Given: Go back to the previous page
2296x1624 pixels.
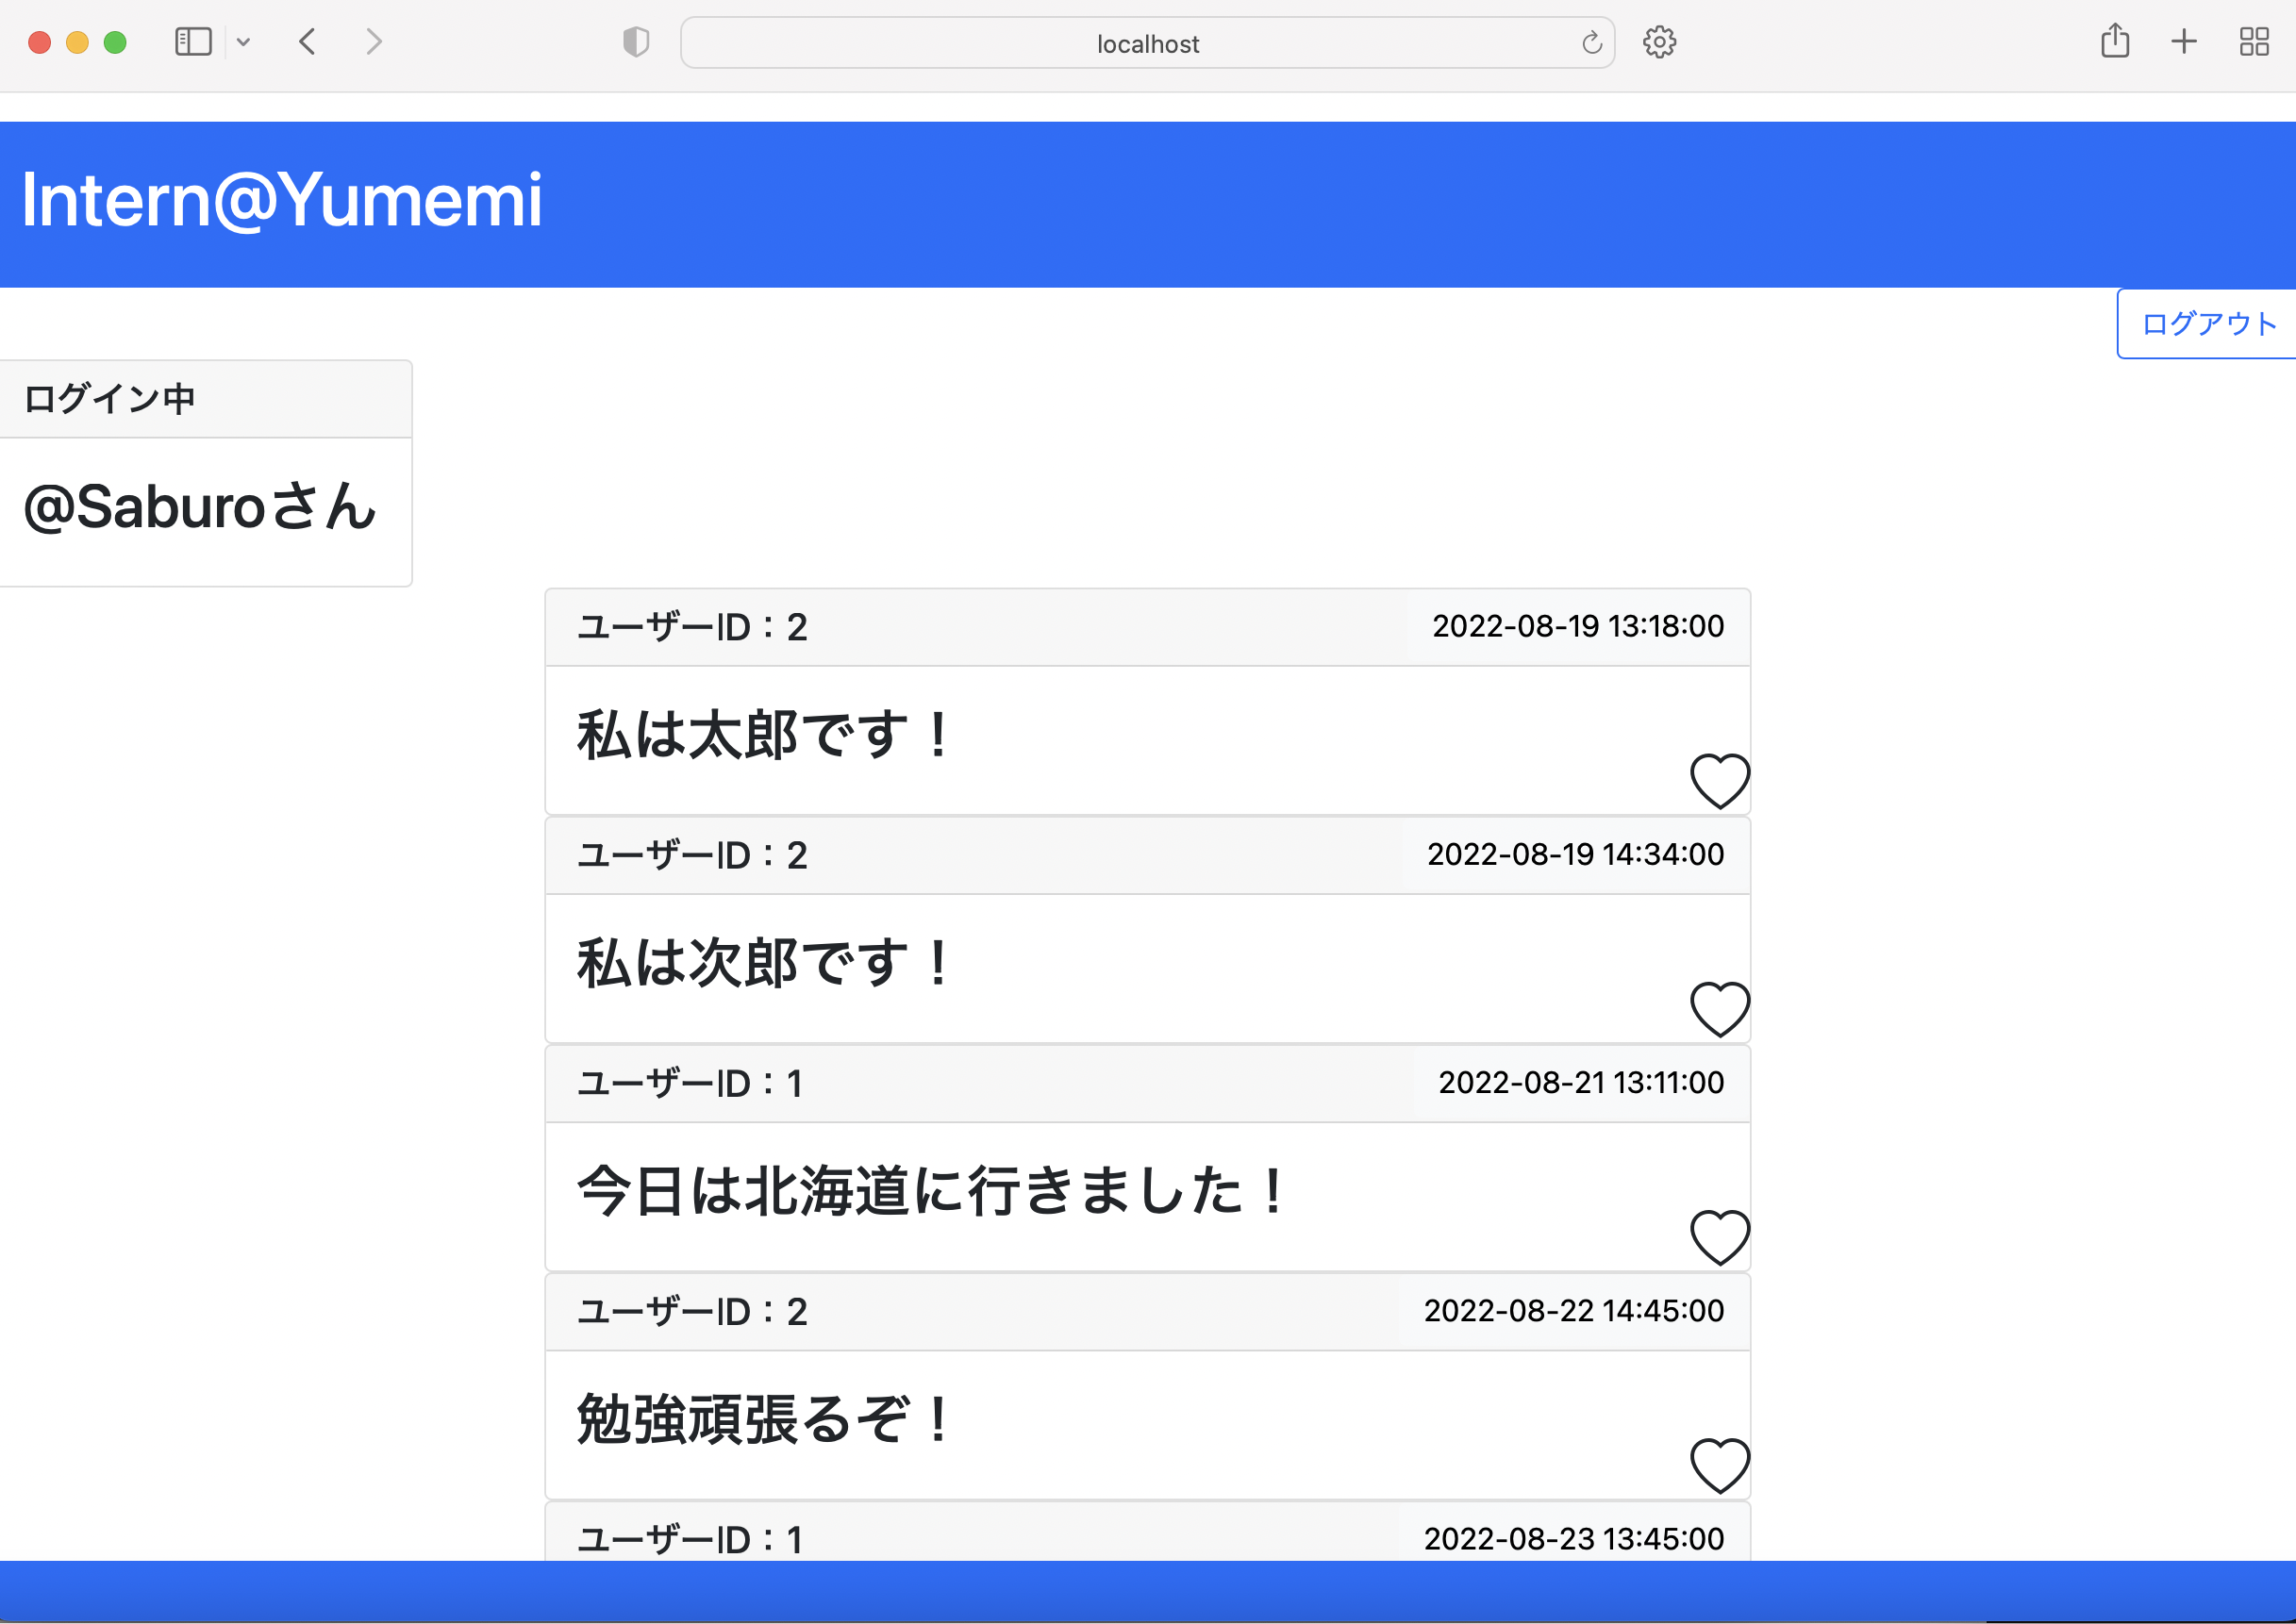Looking at the screenshot, I should pos(308,42).
